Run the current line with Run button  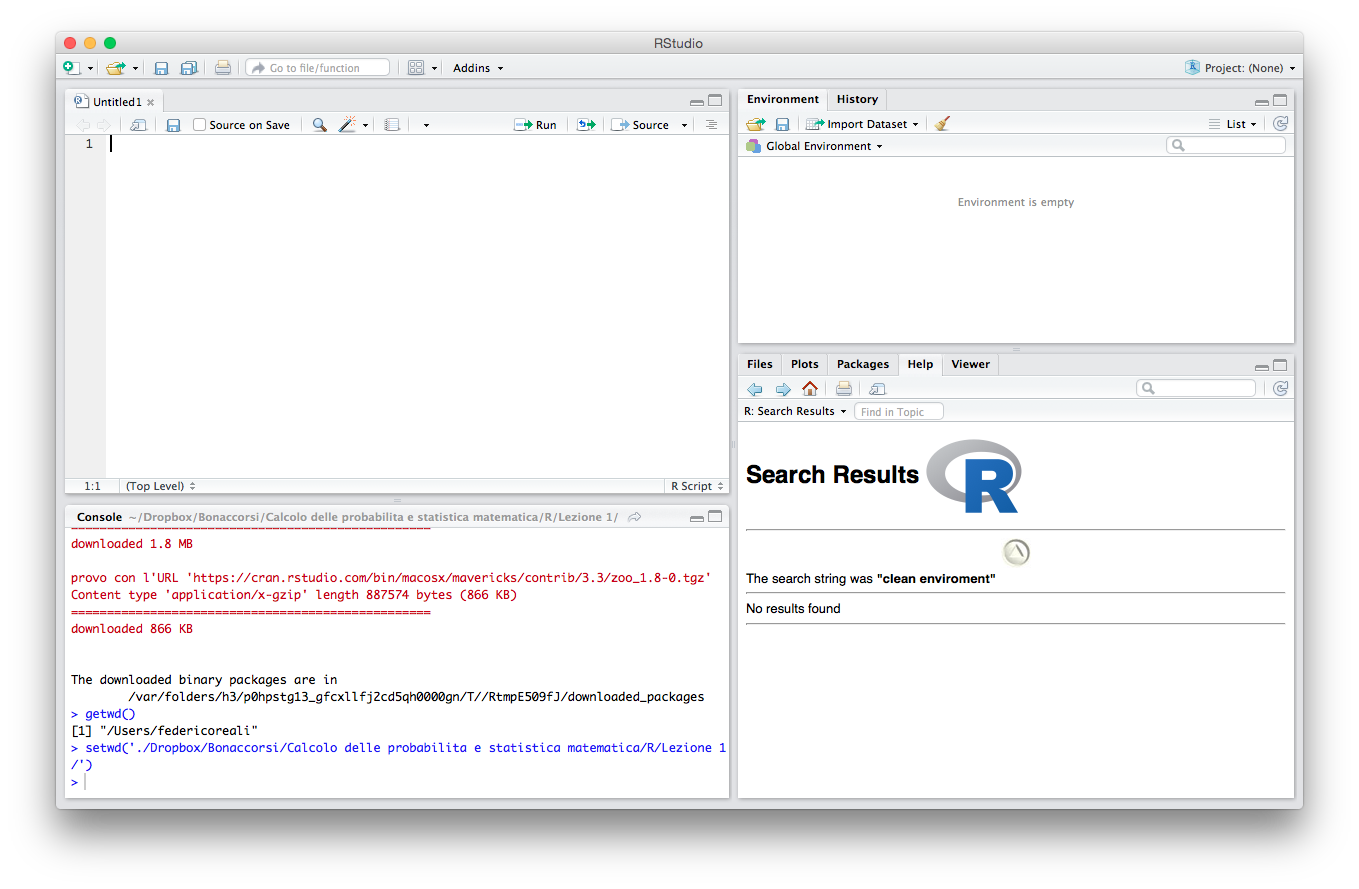click(535, 125)
